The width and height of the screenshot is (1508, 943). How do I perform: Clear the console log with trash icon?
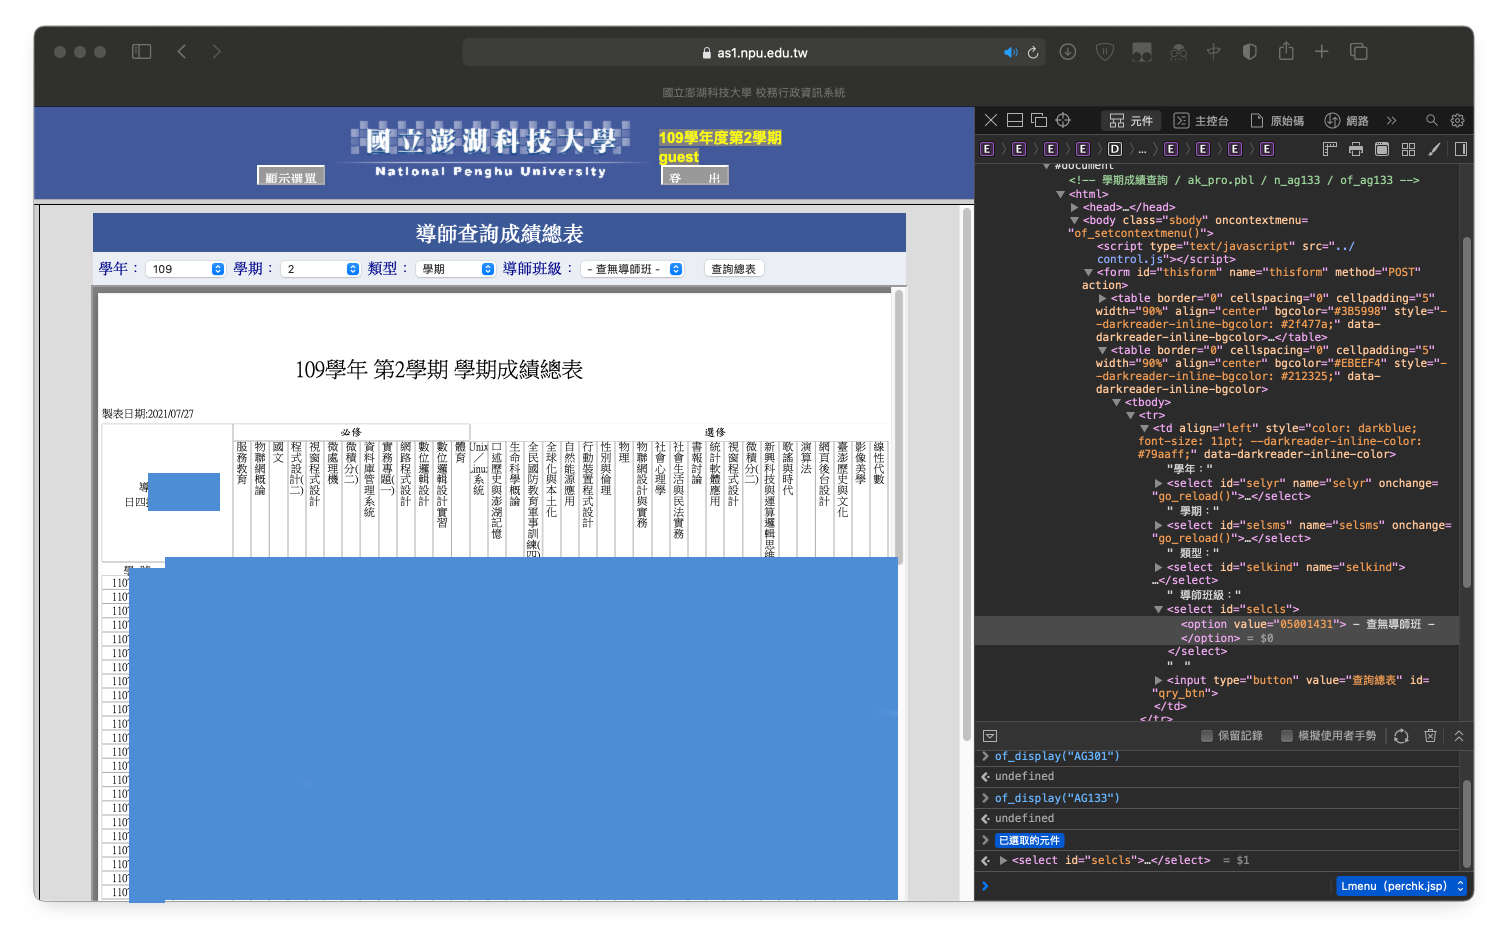coord(1431,736)
